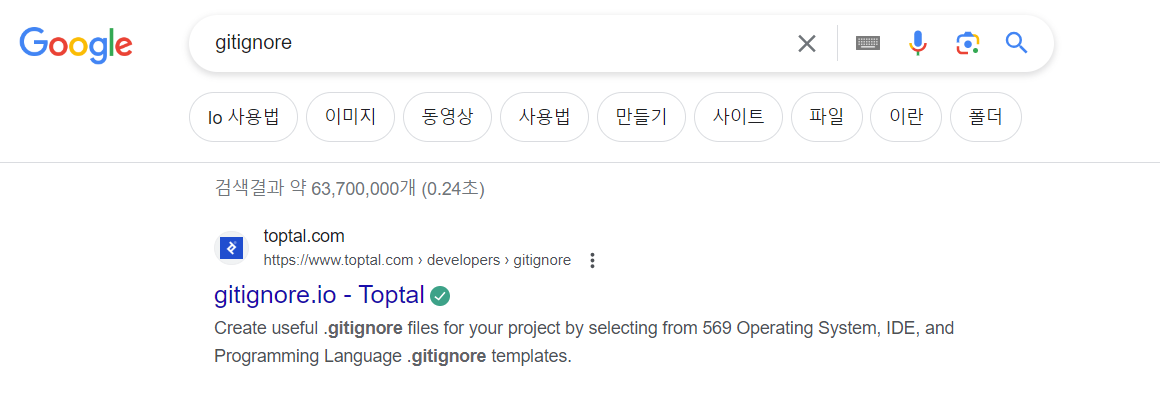Select the 'Io 사용법' filter chip
The image size is (1160, 408).
[x=243, y=117]
